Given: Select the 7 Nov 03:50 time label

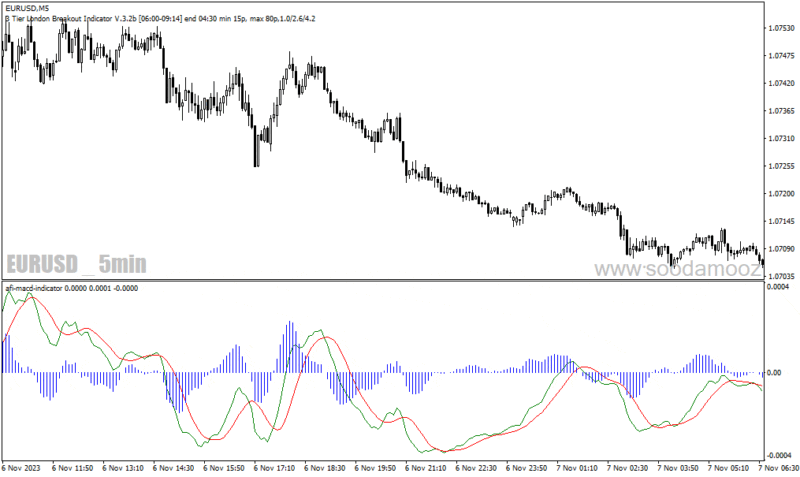Looking at the screenshot, I should (x=679, y=468).
